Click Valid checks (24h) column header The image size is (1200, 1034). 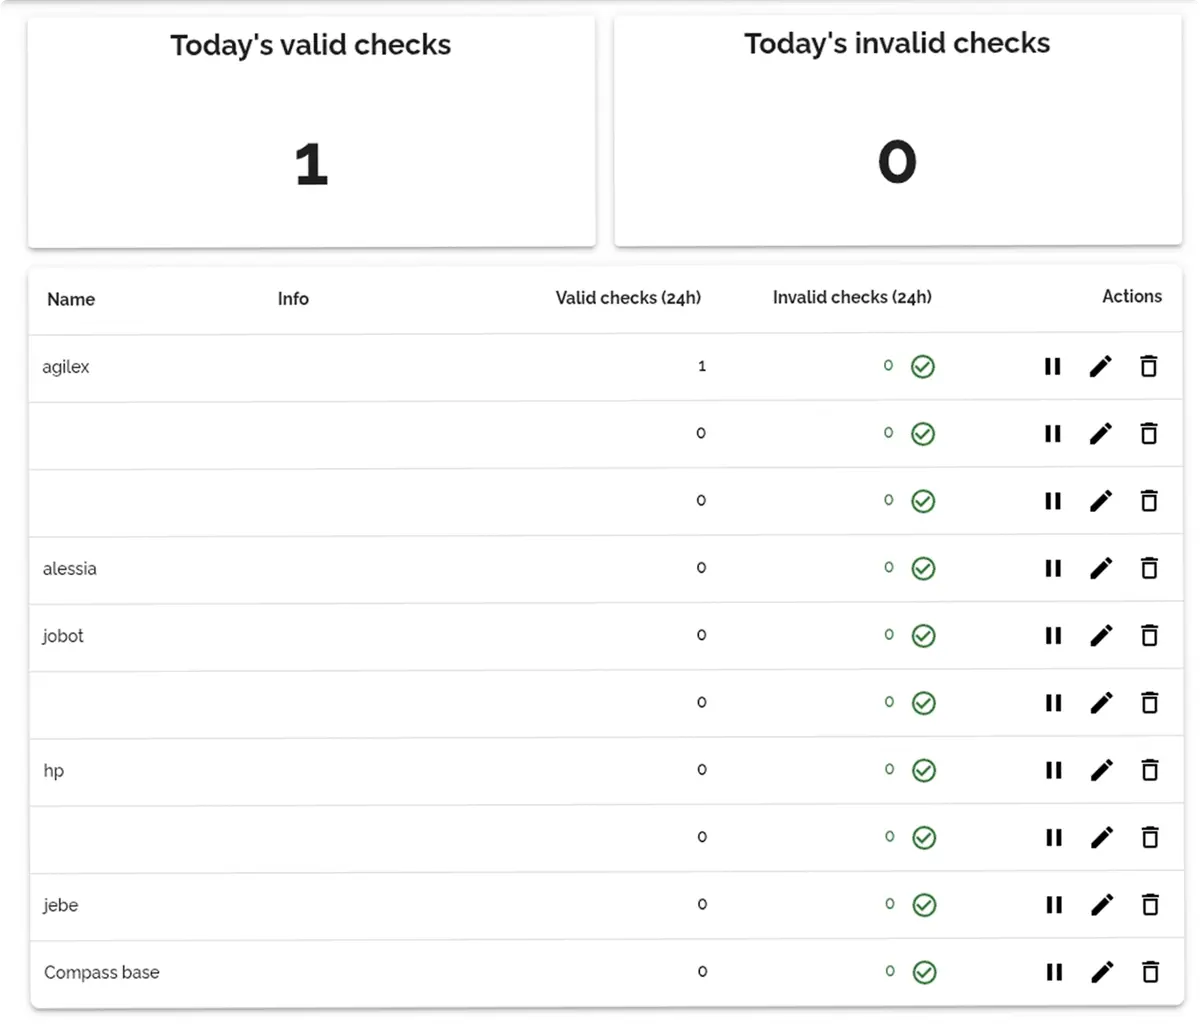(628, 298)
